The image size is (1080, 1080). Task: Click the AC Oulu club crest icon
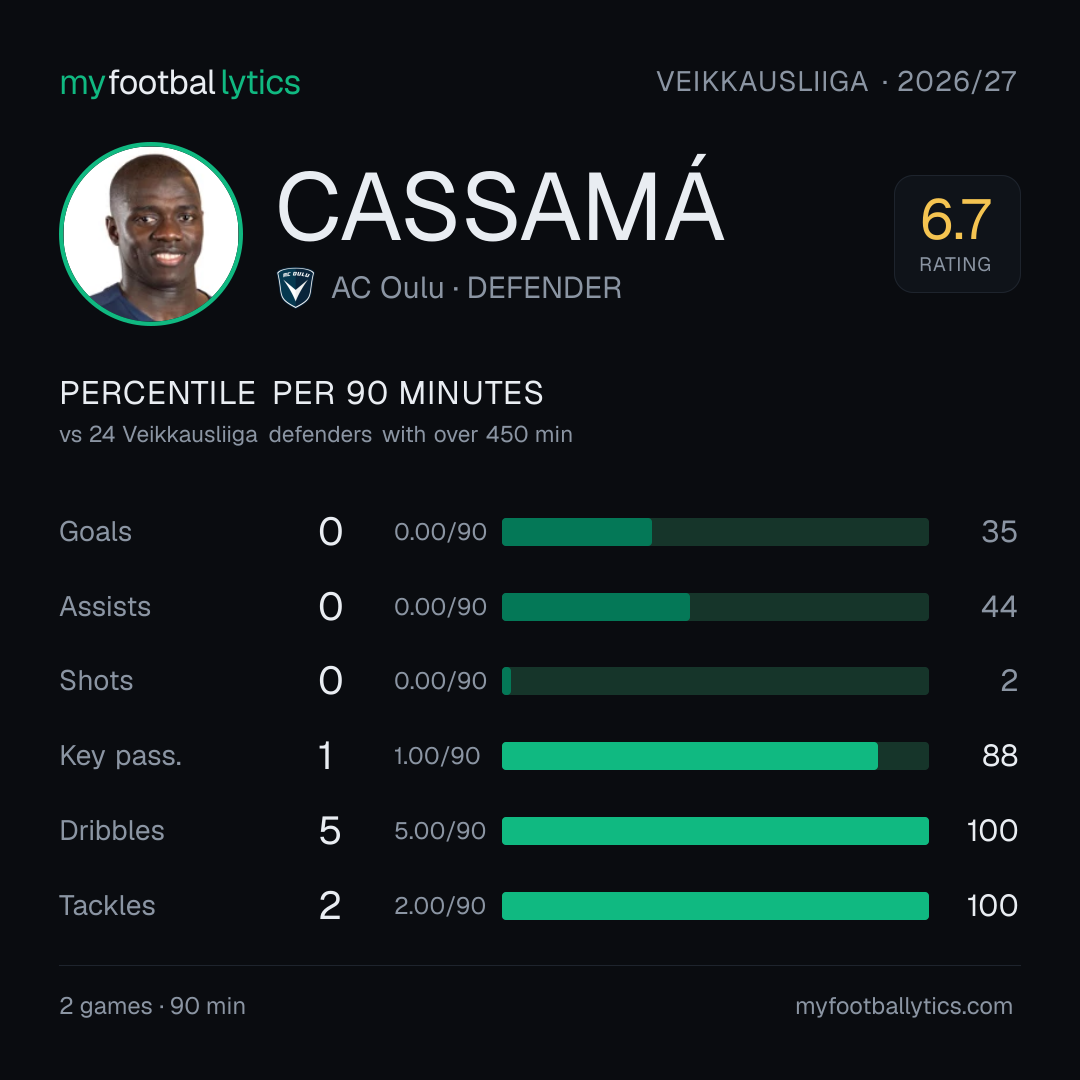(295, 287)
